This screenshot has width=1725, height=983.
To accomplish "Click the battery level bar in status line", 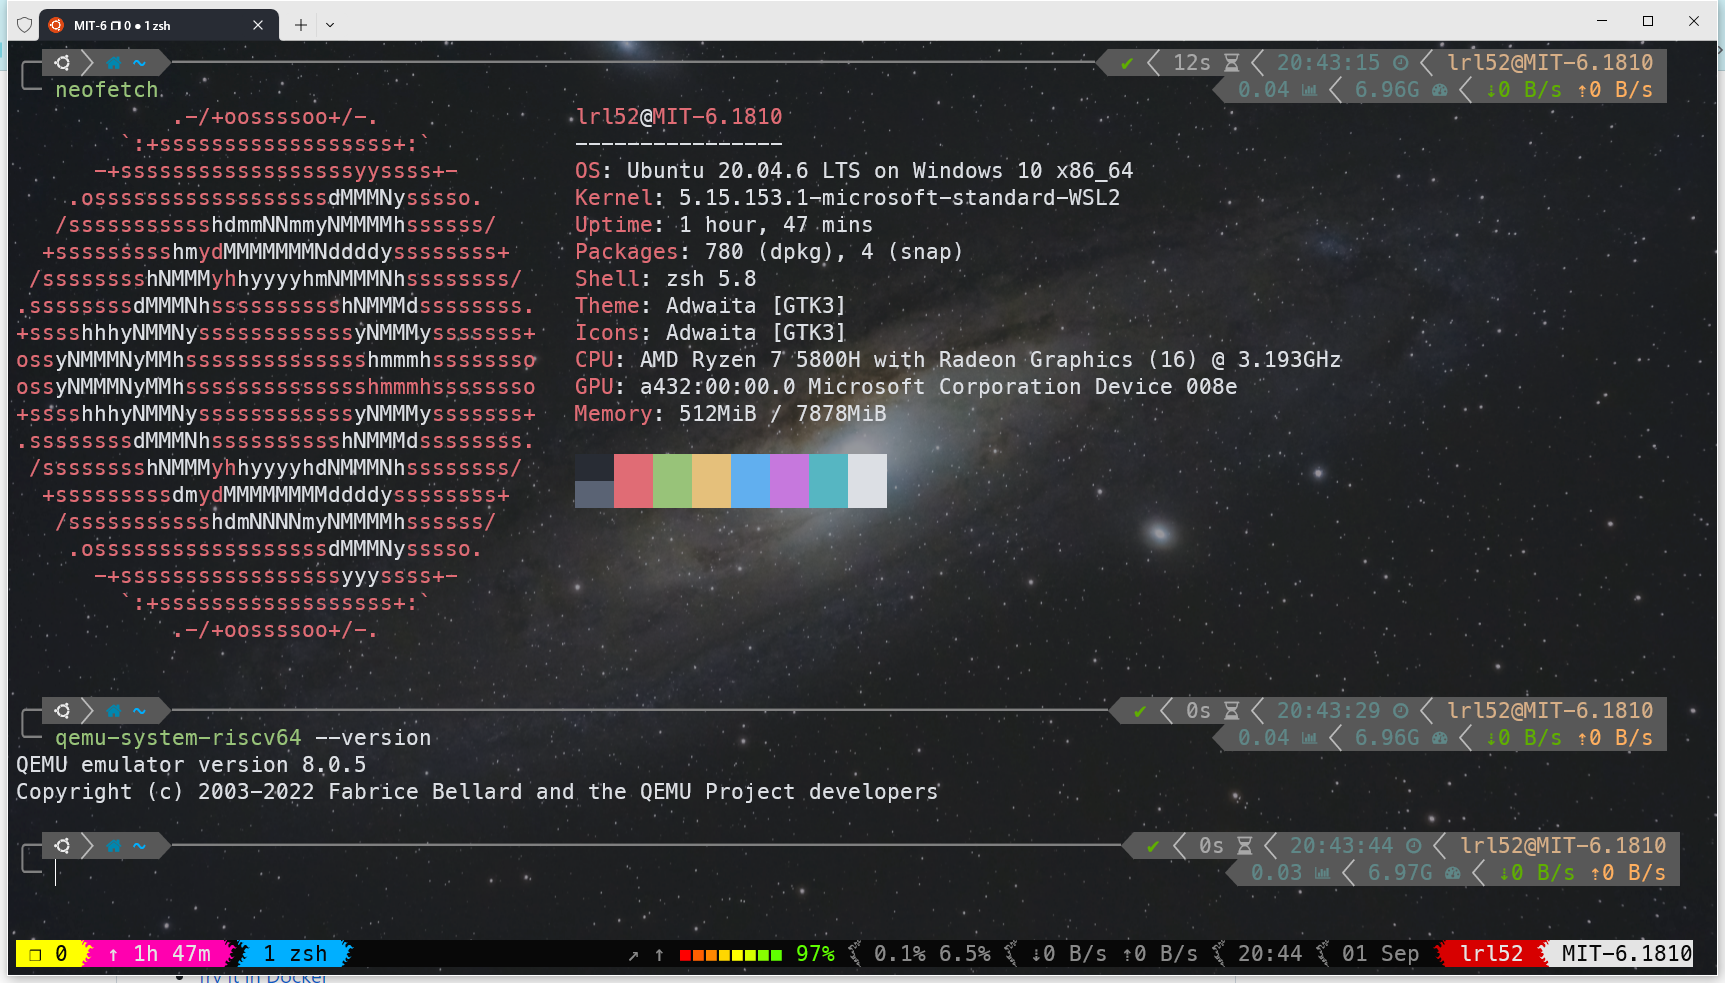I will tap(730, 955).
